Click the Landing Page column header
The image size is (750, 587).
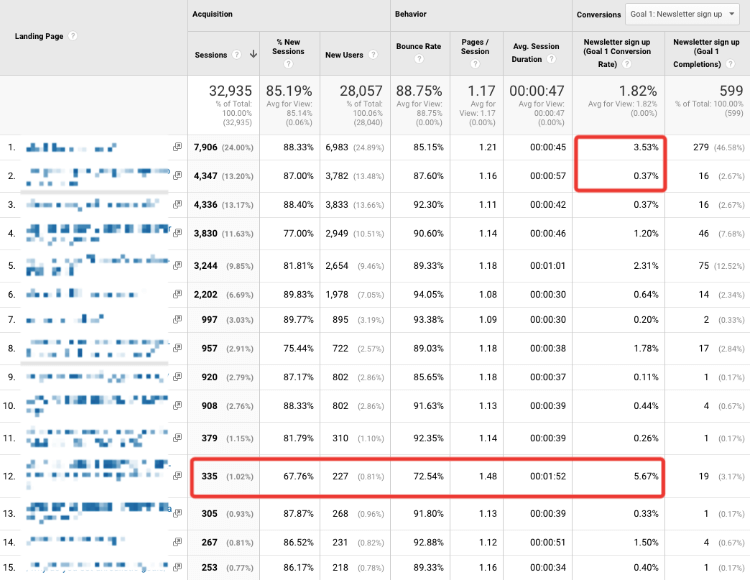click(39, 36)
